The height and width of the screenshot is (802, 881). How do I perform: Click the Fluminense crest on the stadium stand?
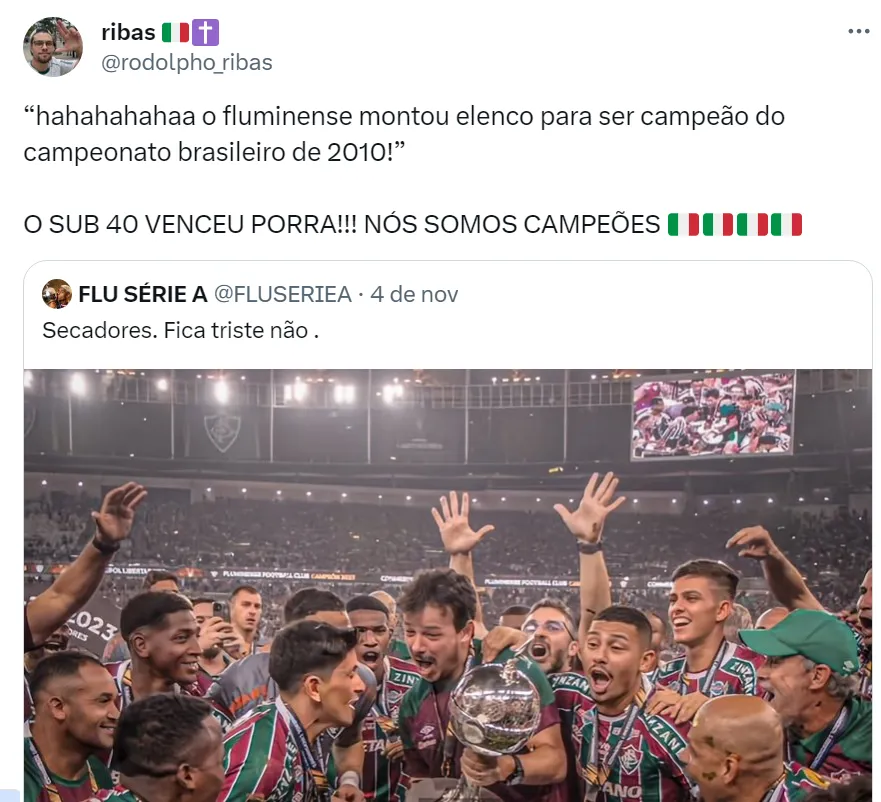tap(222, 432)
